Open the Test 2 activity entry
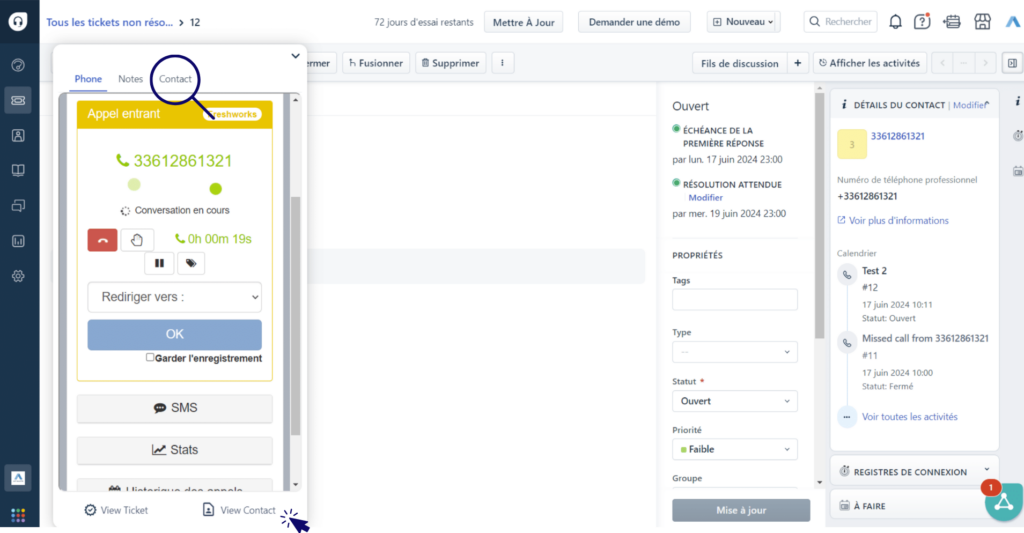Viewport: 1024px width, 533px height. [x=874, y=270]
